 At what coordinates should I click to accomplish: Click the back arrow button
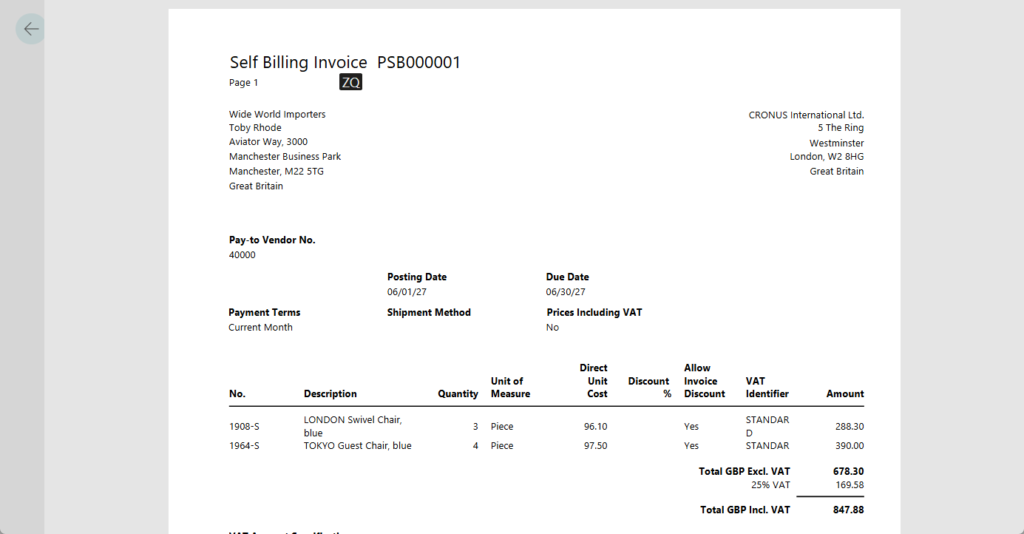pyautogui.click(x=31, y=29)
